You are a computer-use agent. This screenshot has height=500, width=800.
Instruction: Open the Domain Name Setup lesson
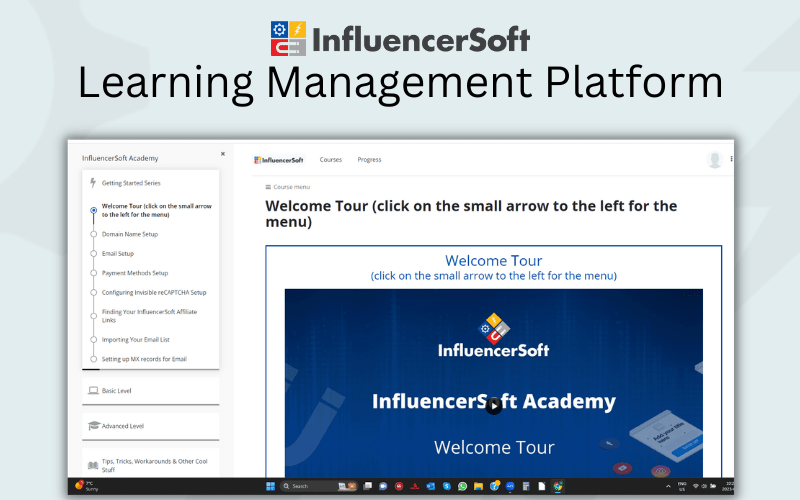(130, 234)
